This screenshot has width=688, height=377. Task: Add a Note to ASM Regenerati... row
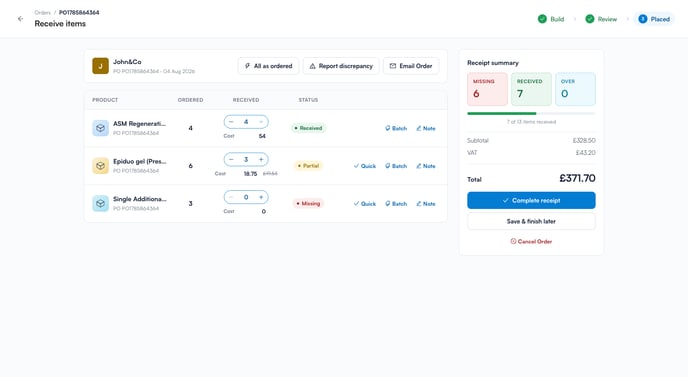(x=426, y=128)
